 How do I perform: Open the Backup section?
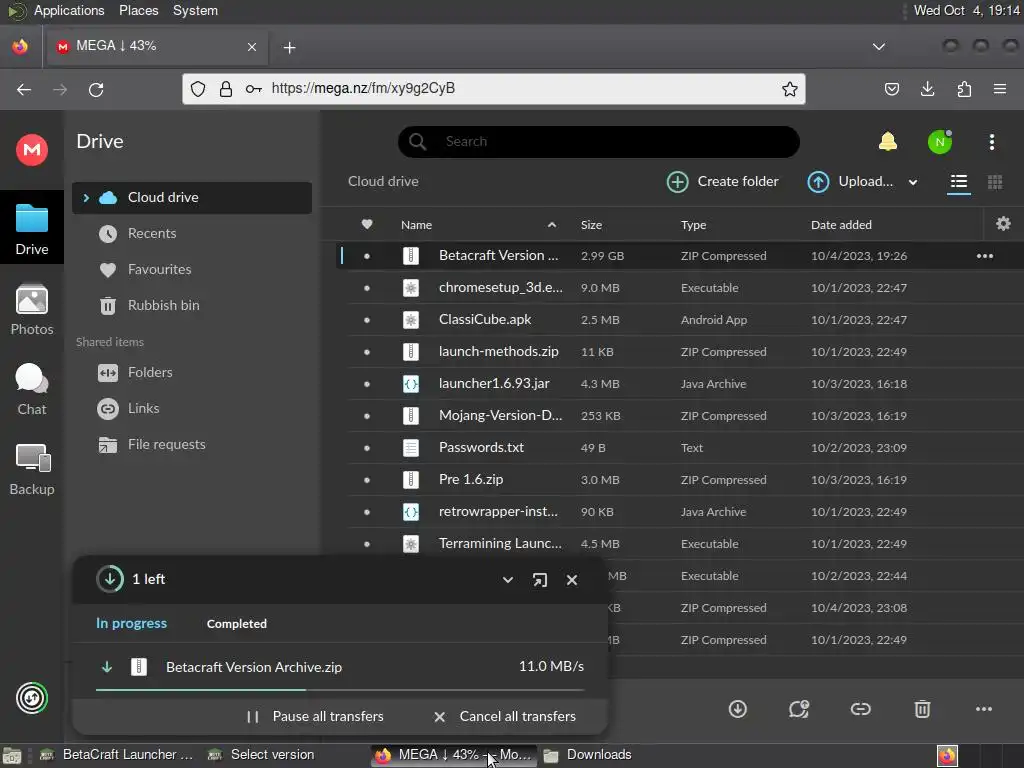click(x=31, y=470)
